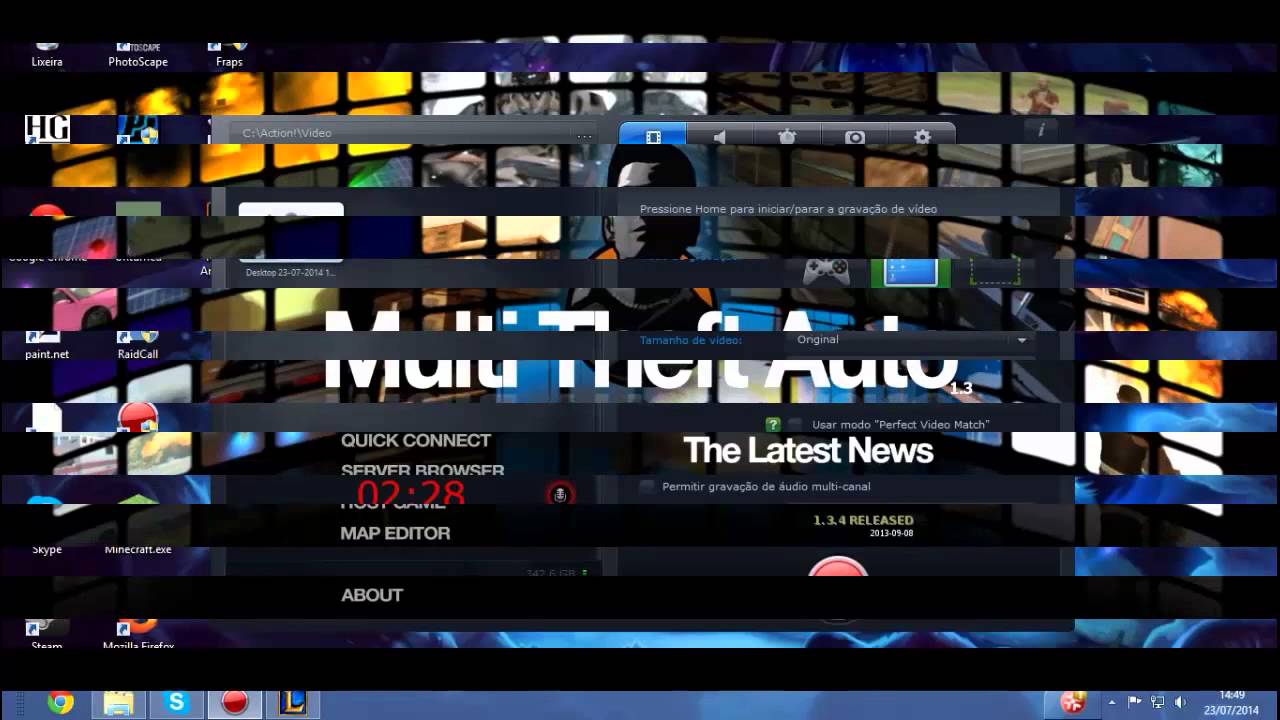Open the PhotoScape desktop icon
This screenshot has width=1280, height=720.
(138, 55)
